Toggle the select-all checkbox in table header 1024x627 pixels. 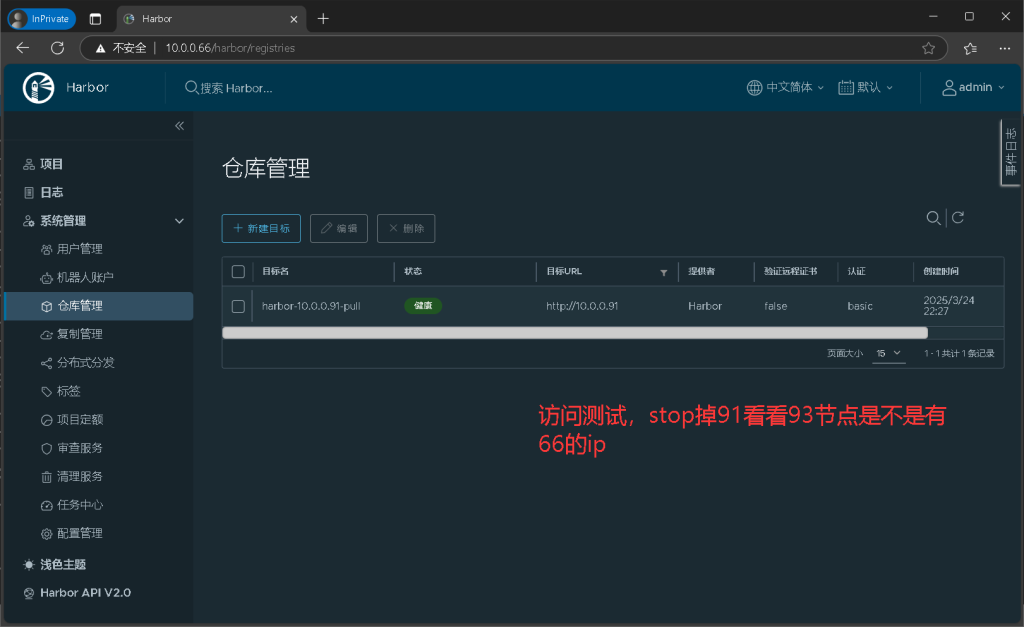(x=238, y=271)
